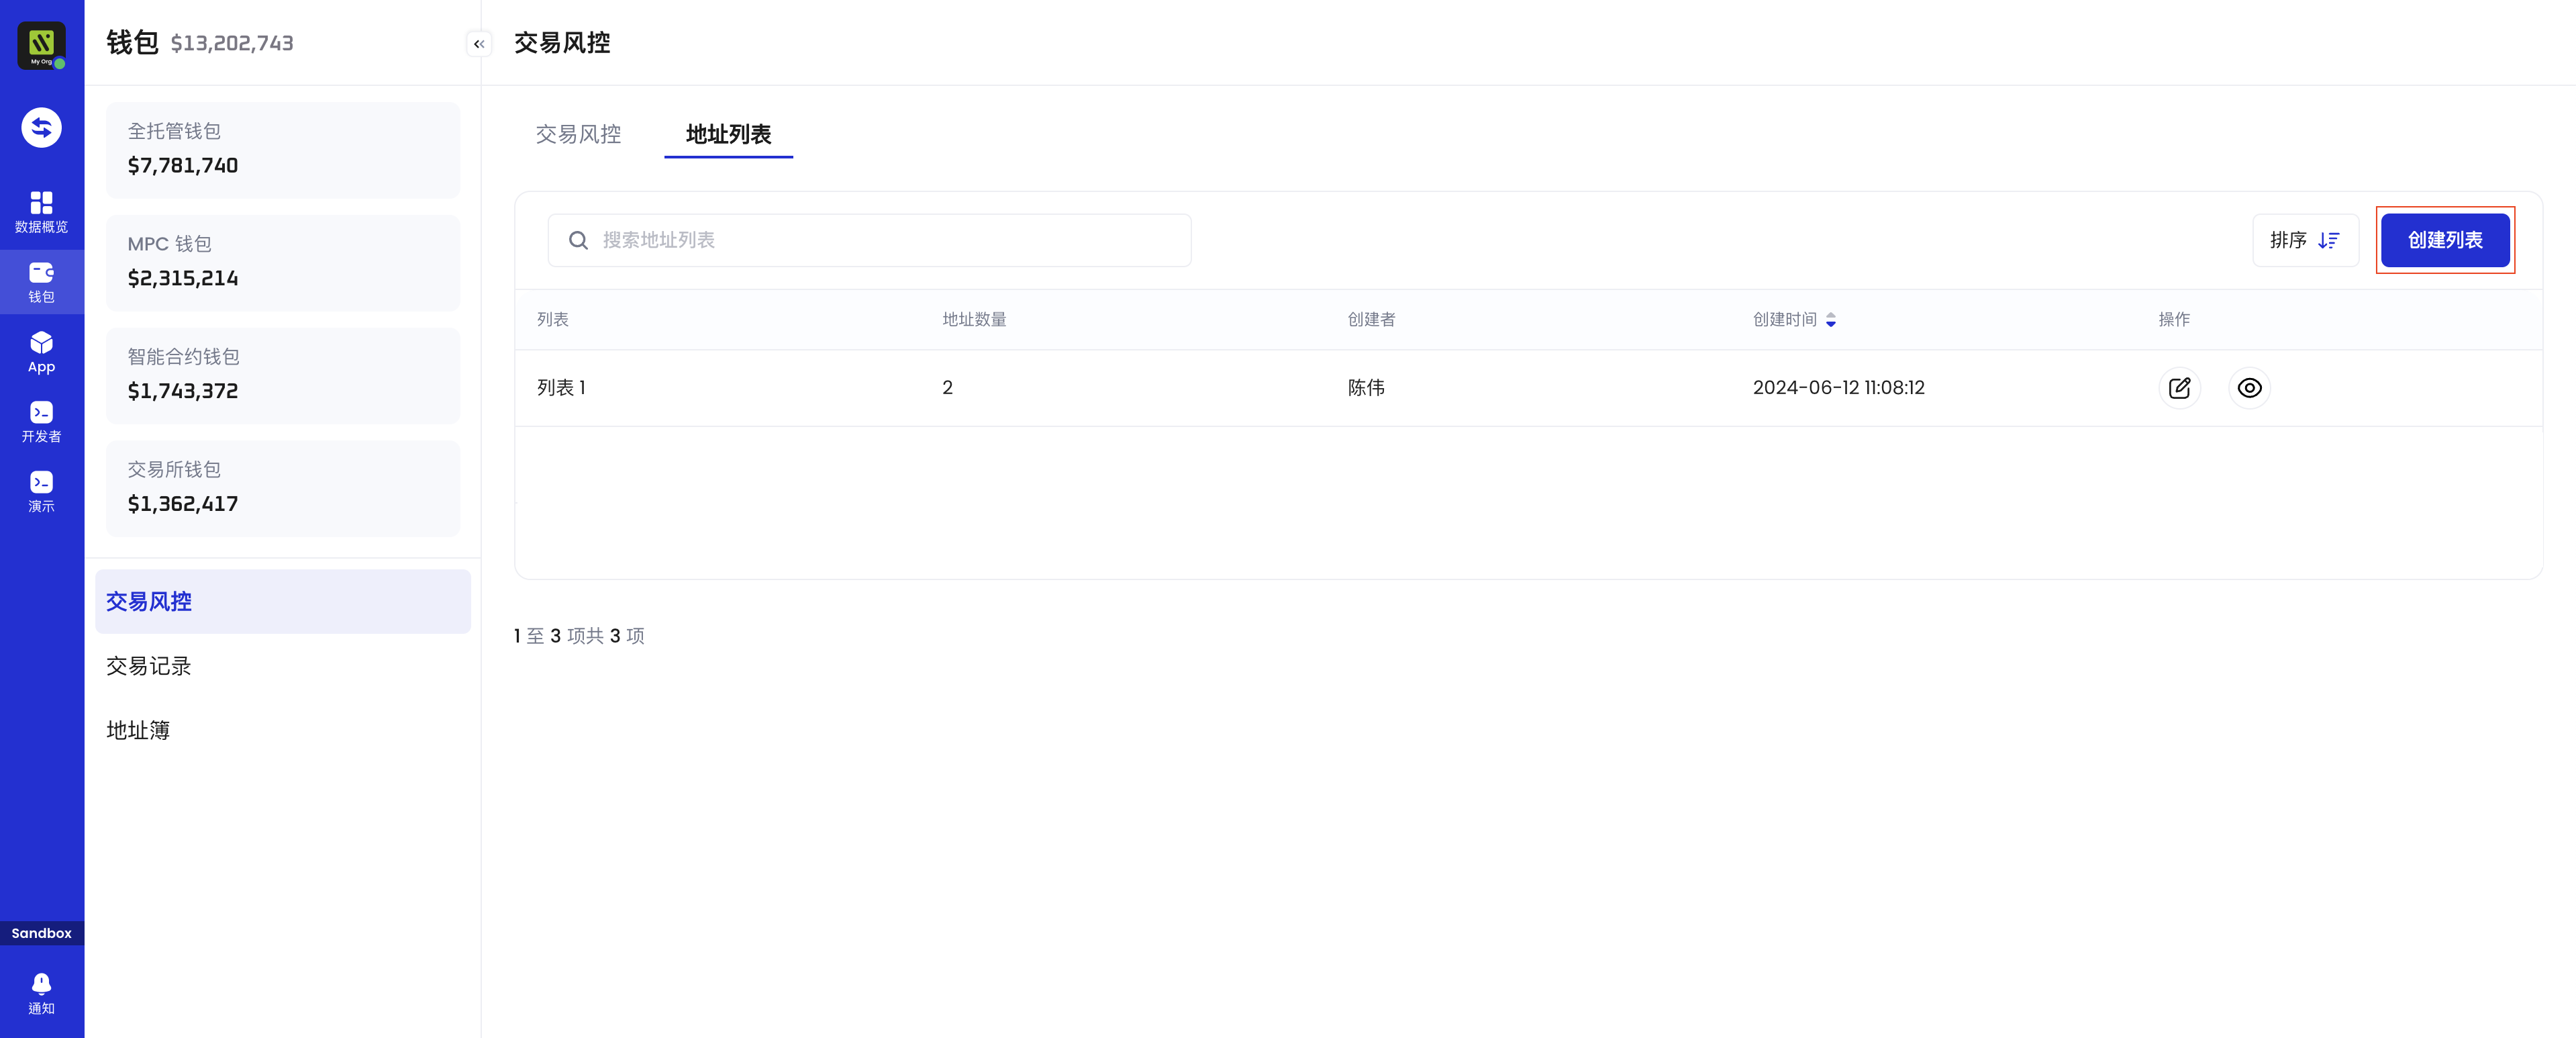Viewport: 2576px width, 1038px height.
Task: Sort by 创建时间 column arrows
Action: pos(1830,320)
